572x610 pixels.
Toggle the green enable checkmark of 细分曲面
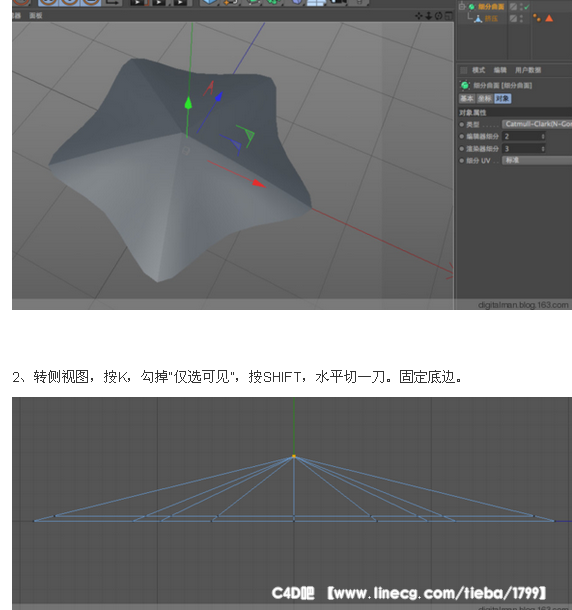click(x=527, y=7)
